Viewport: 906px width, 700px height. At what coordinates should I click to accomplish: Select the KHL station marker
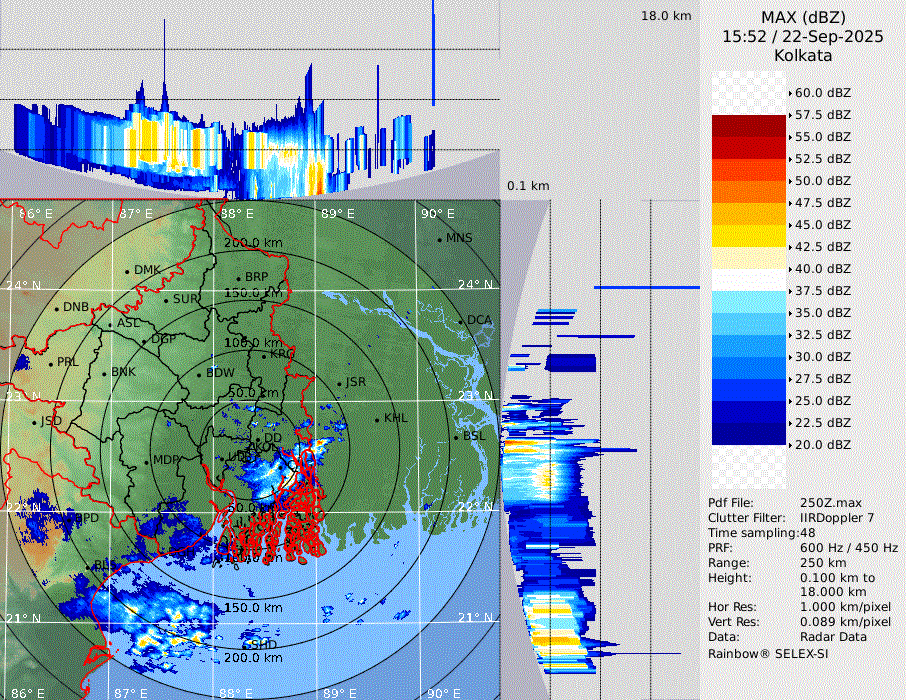tap(377, 419)
